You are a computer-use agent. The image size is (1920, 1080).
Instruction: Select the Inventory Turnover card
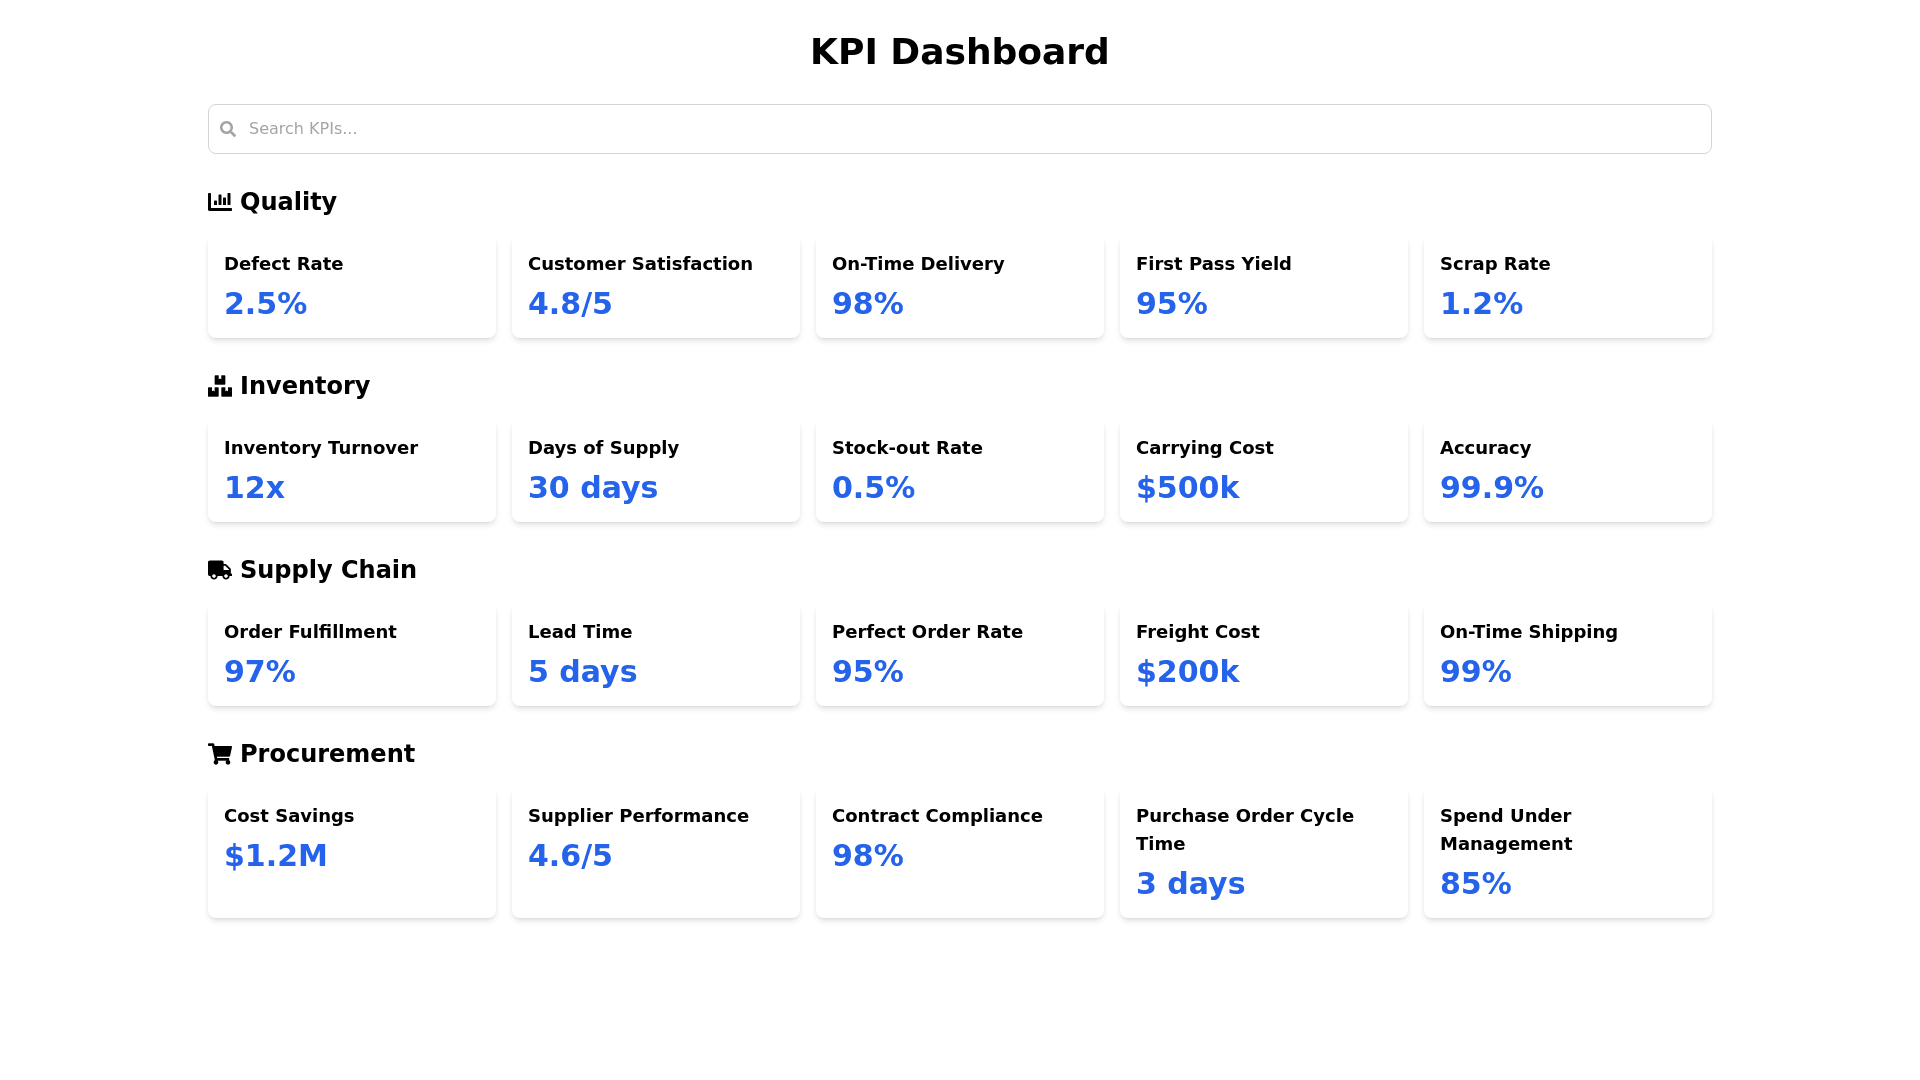point(352,470)
